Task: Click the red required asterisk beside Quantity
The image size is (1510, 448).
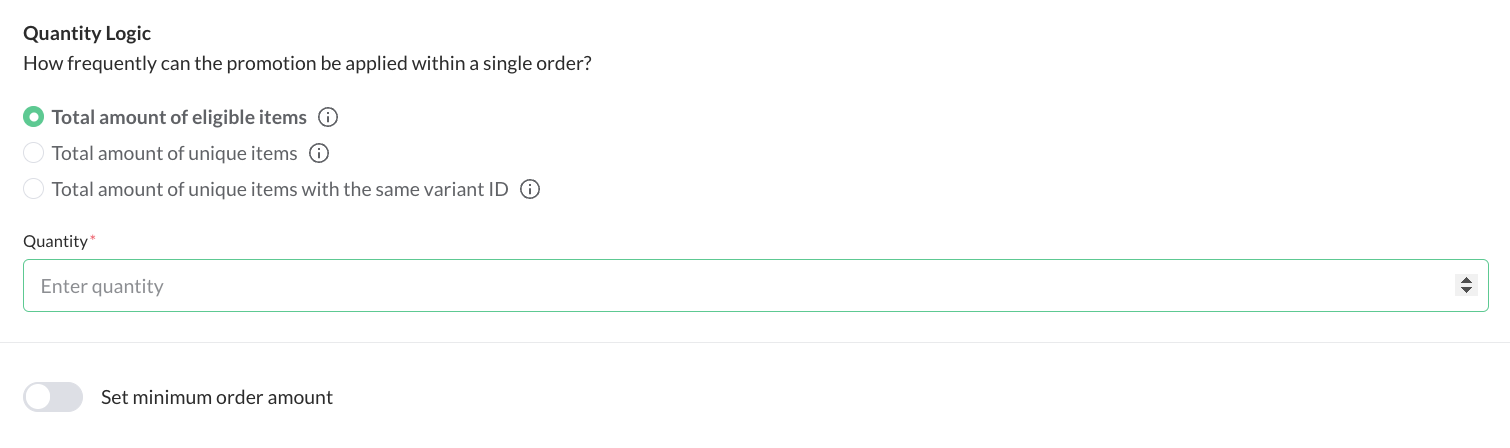Action: tap(93, 240)
